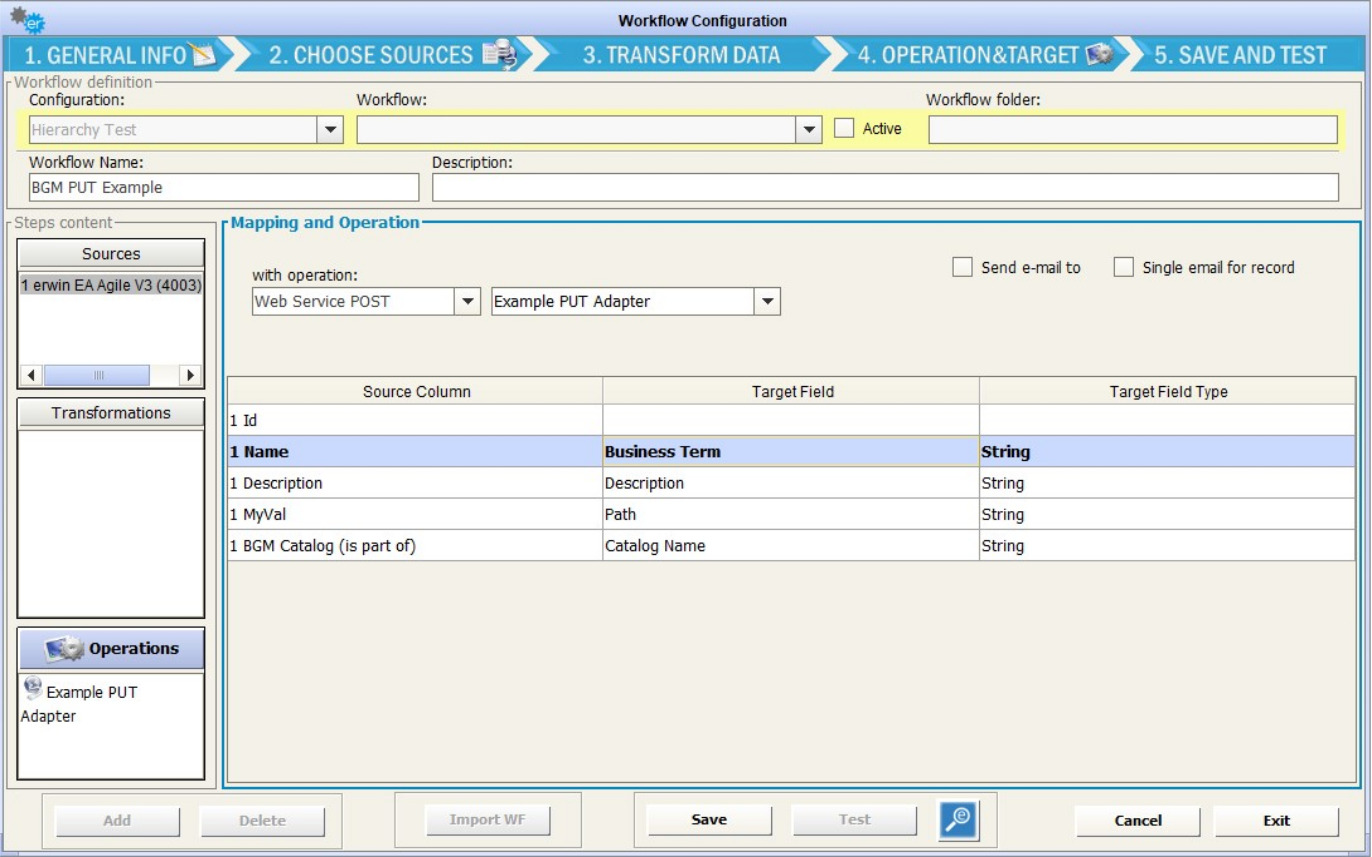Click the Example PUT Adapter operation icon
Screen dimensions: 1372x857
(x=33, y=687)
